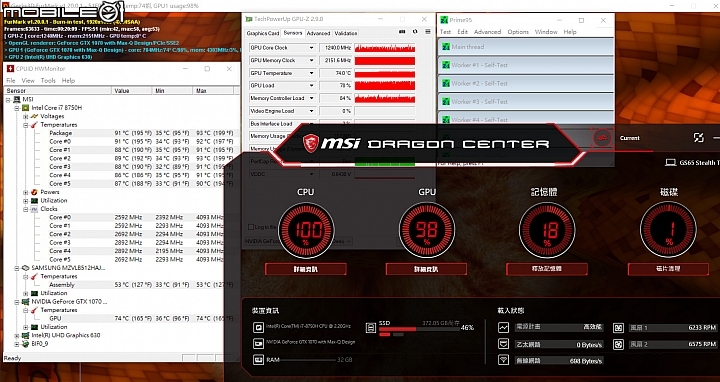Open HWMonitor File menu
This screenshot has height=382, width=720.
[x=11, y=80]
